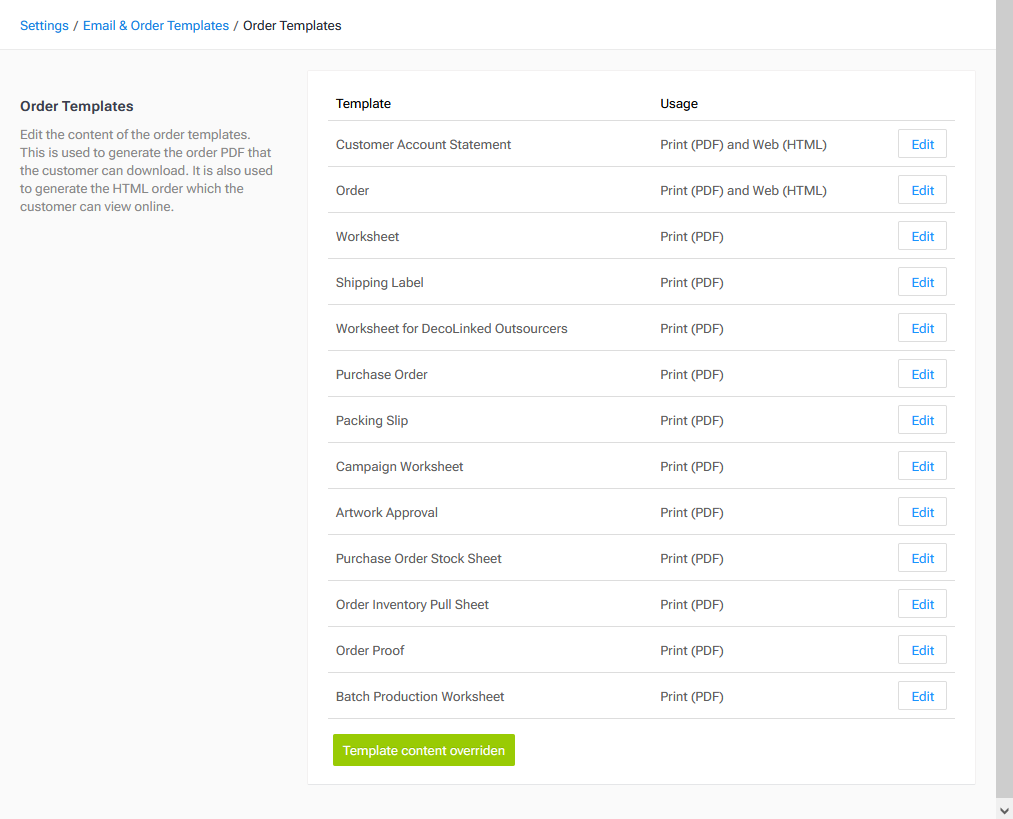The height and width of the screenshot is (819, 1013).
Task: Edit the Packing Slip template
Action: pos(921,419)
